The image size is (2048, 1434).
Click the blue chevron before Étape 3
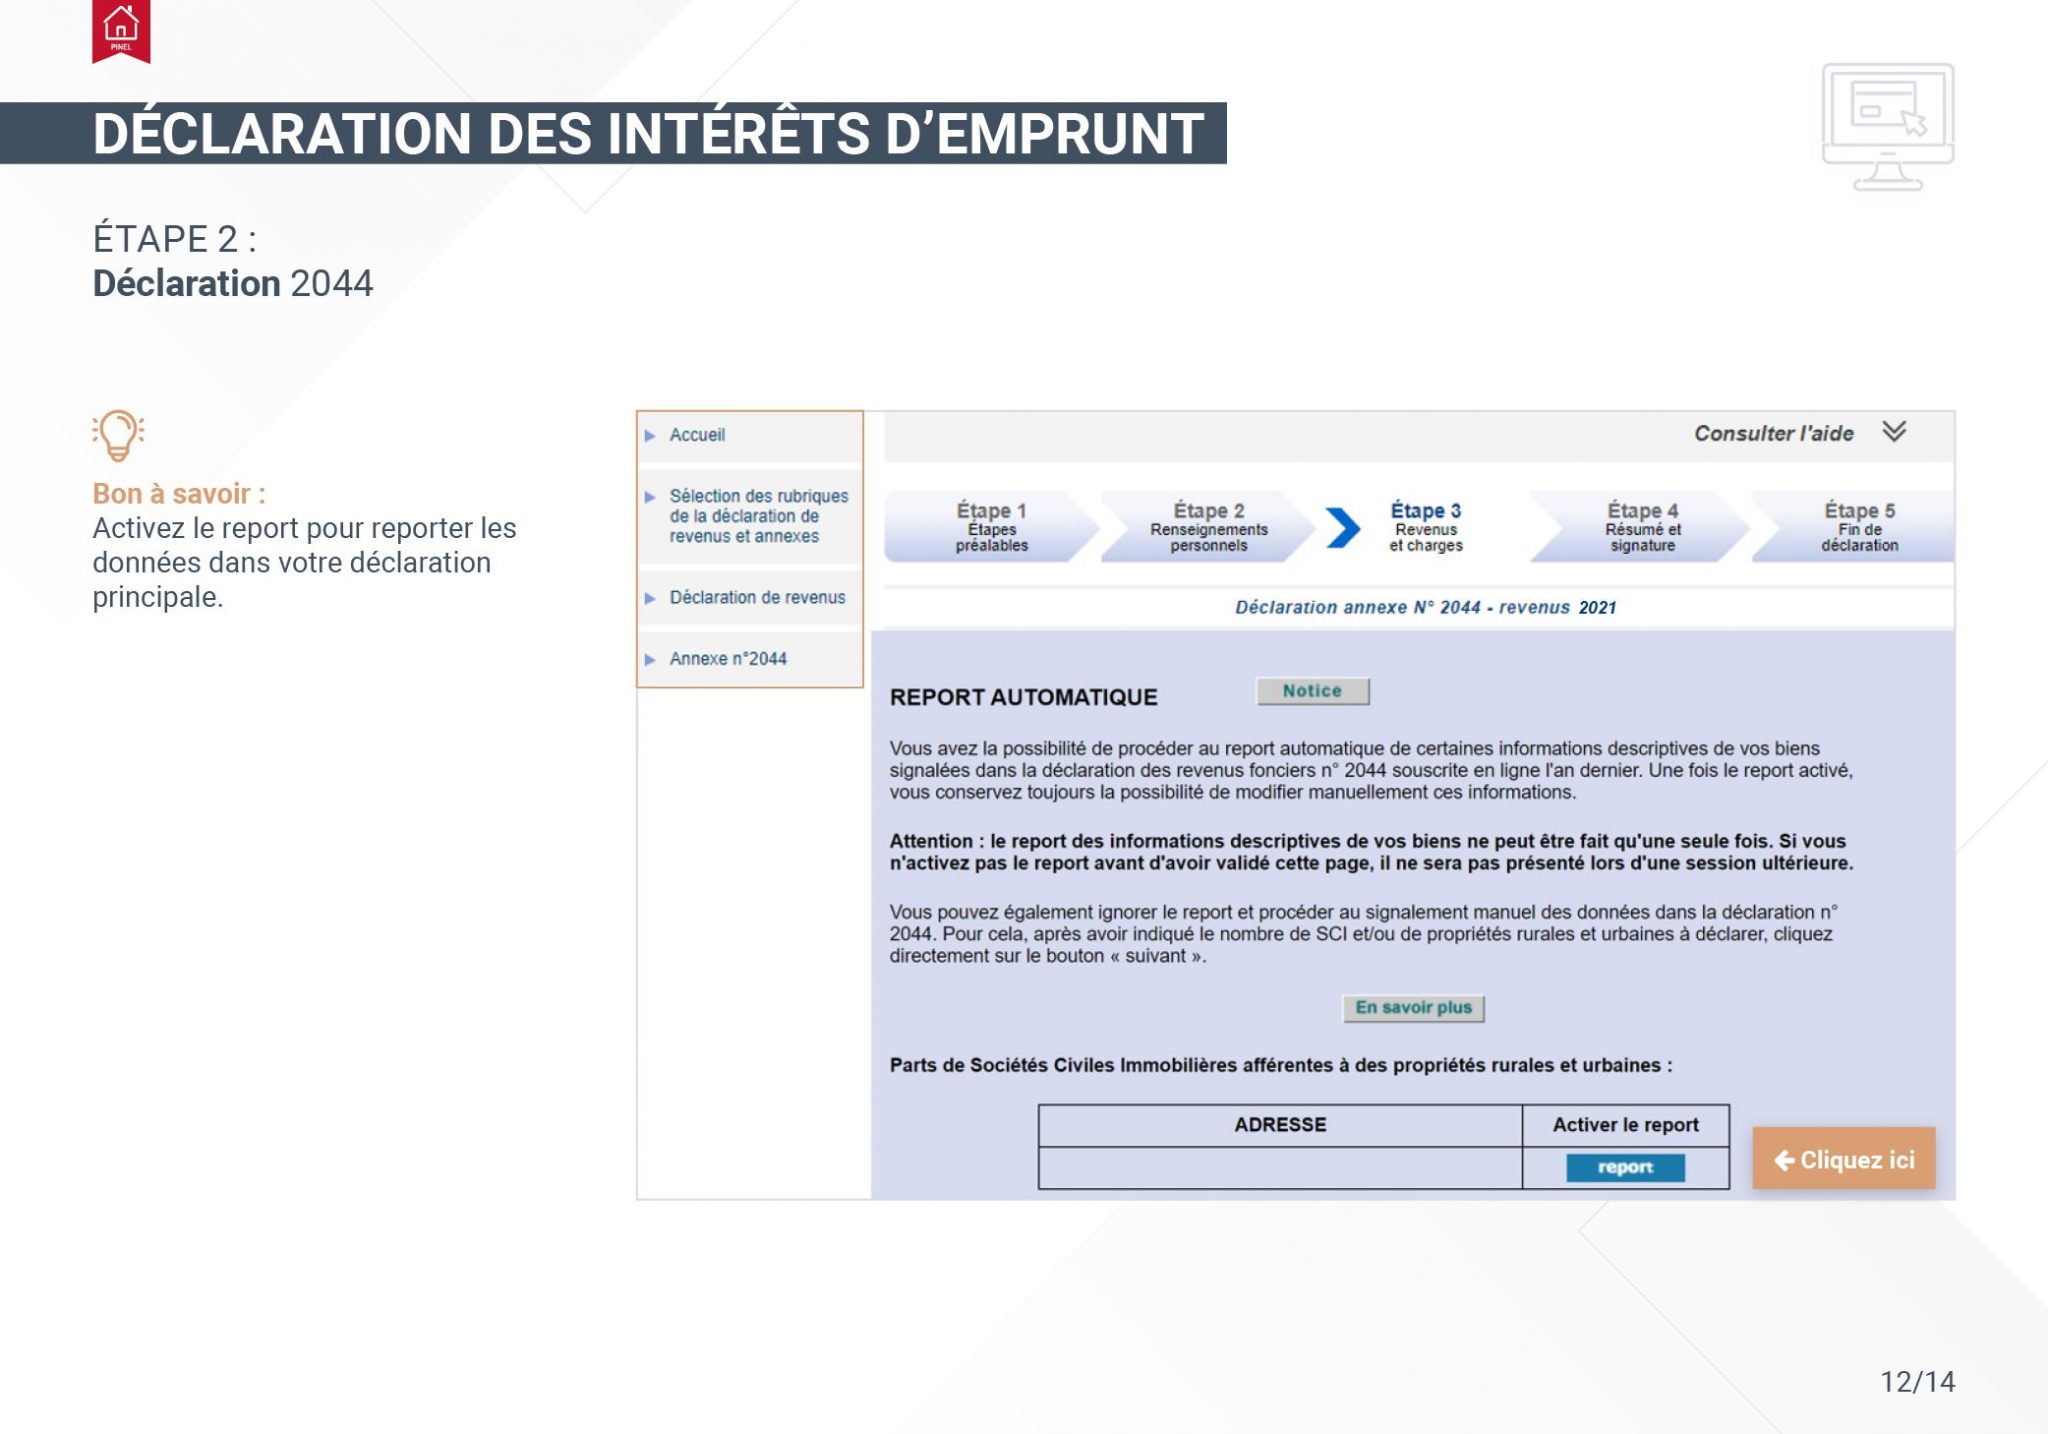coord(1343,528)
